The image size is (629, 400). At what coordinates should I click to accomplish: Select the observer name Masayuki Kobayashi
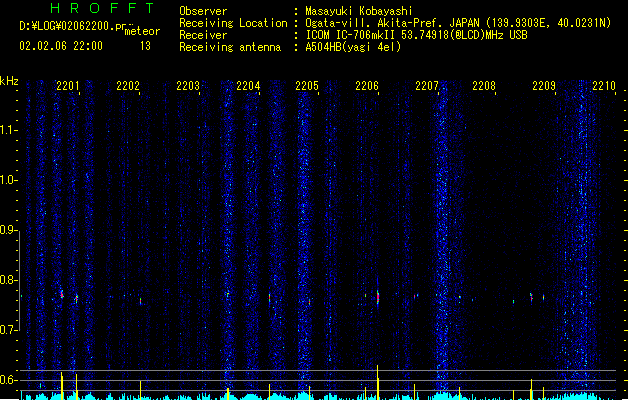coord(359,11)
